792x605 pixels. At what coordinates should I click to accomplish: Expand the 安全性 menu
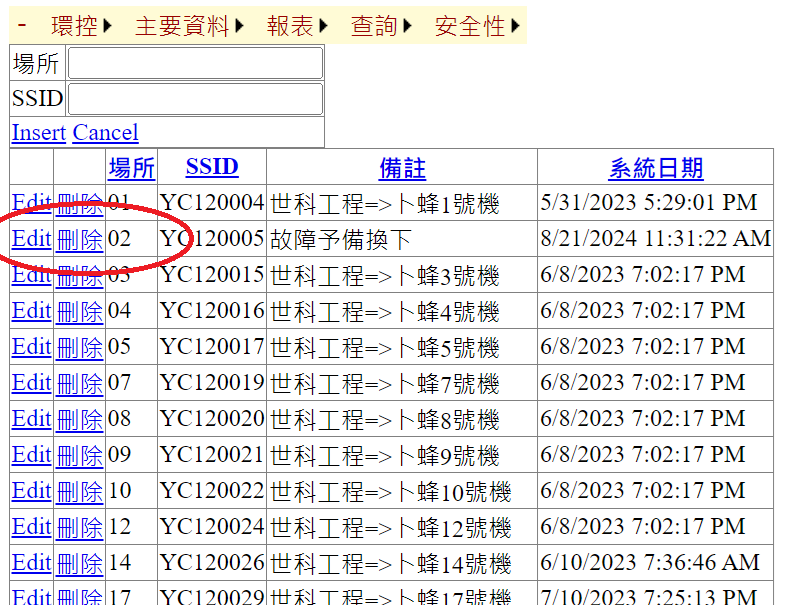pos(477,27)
